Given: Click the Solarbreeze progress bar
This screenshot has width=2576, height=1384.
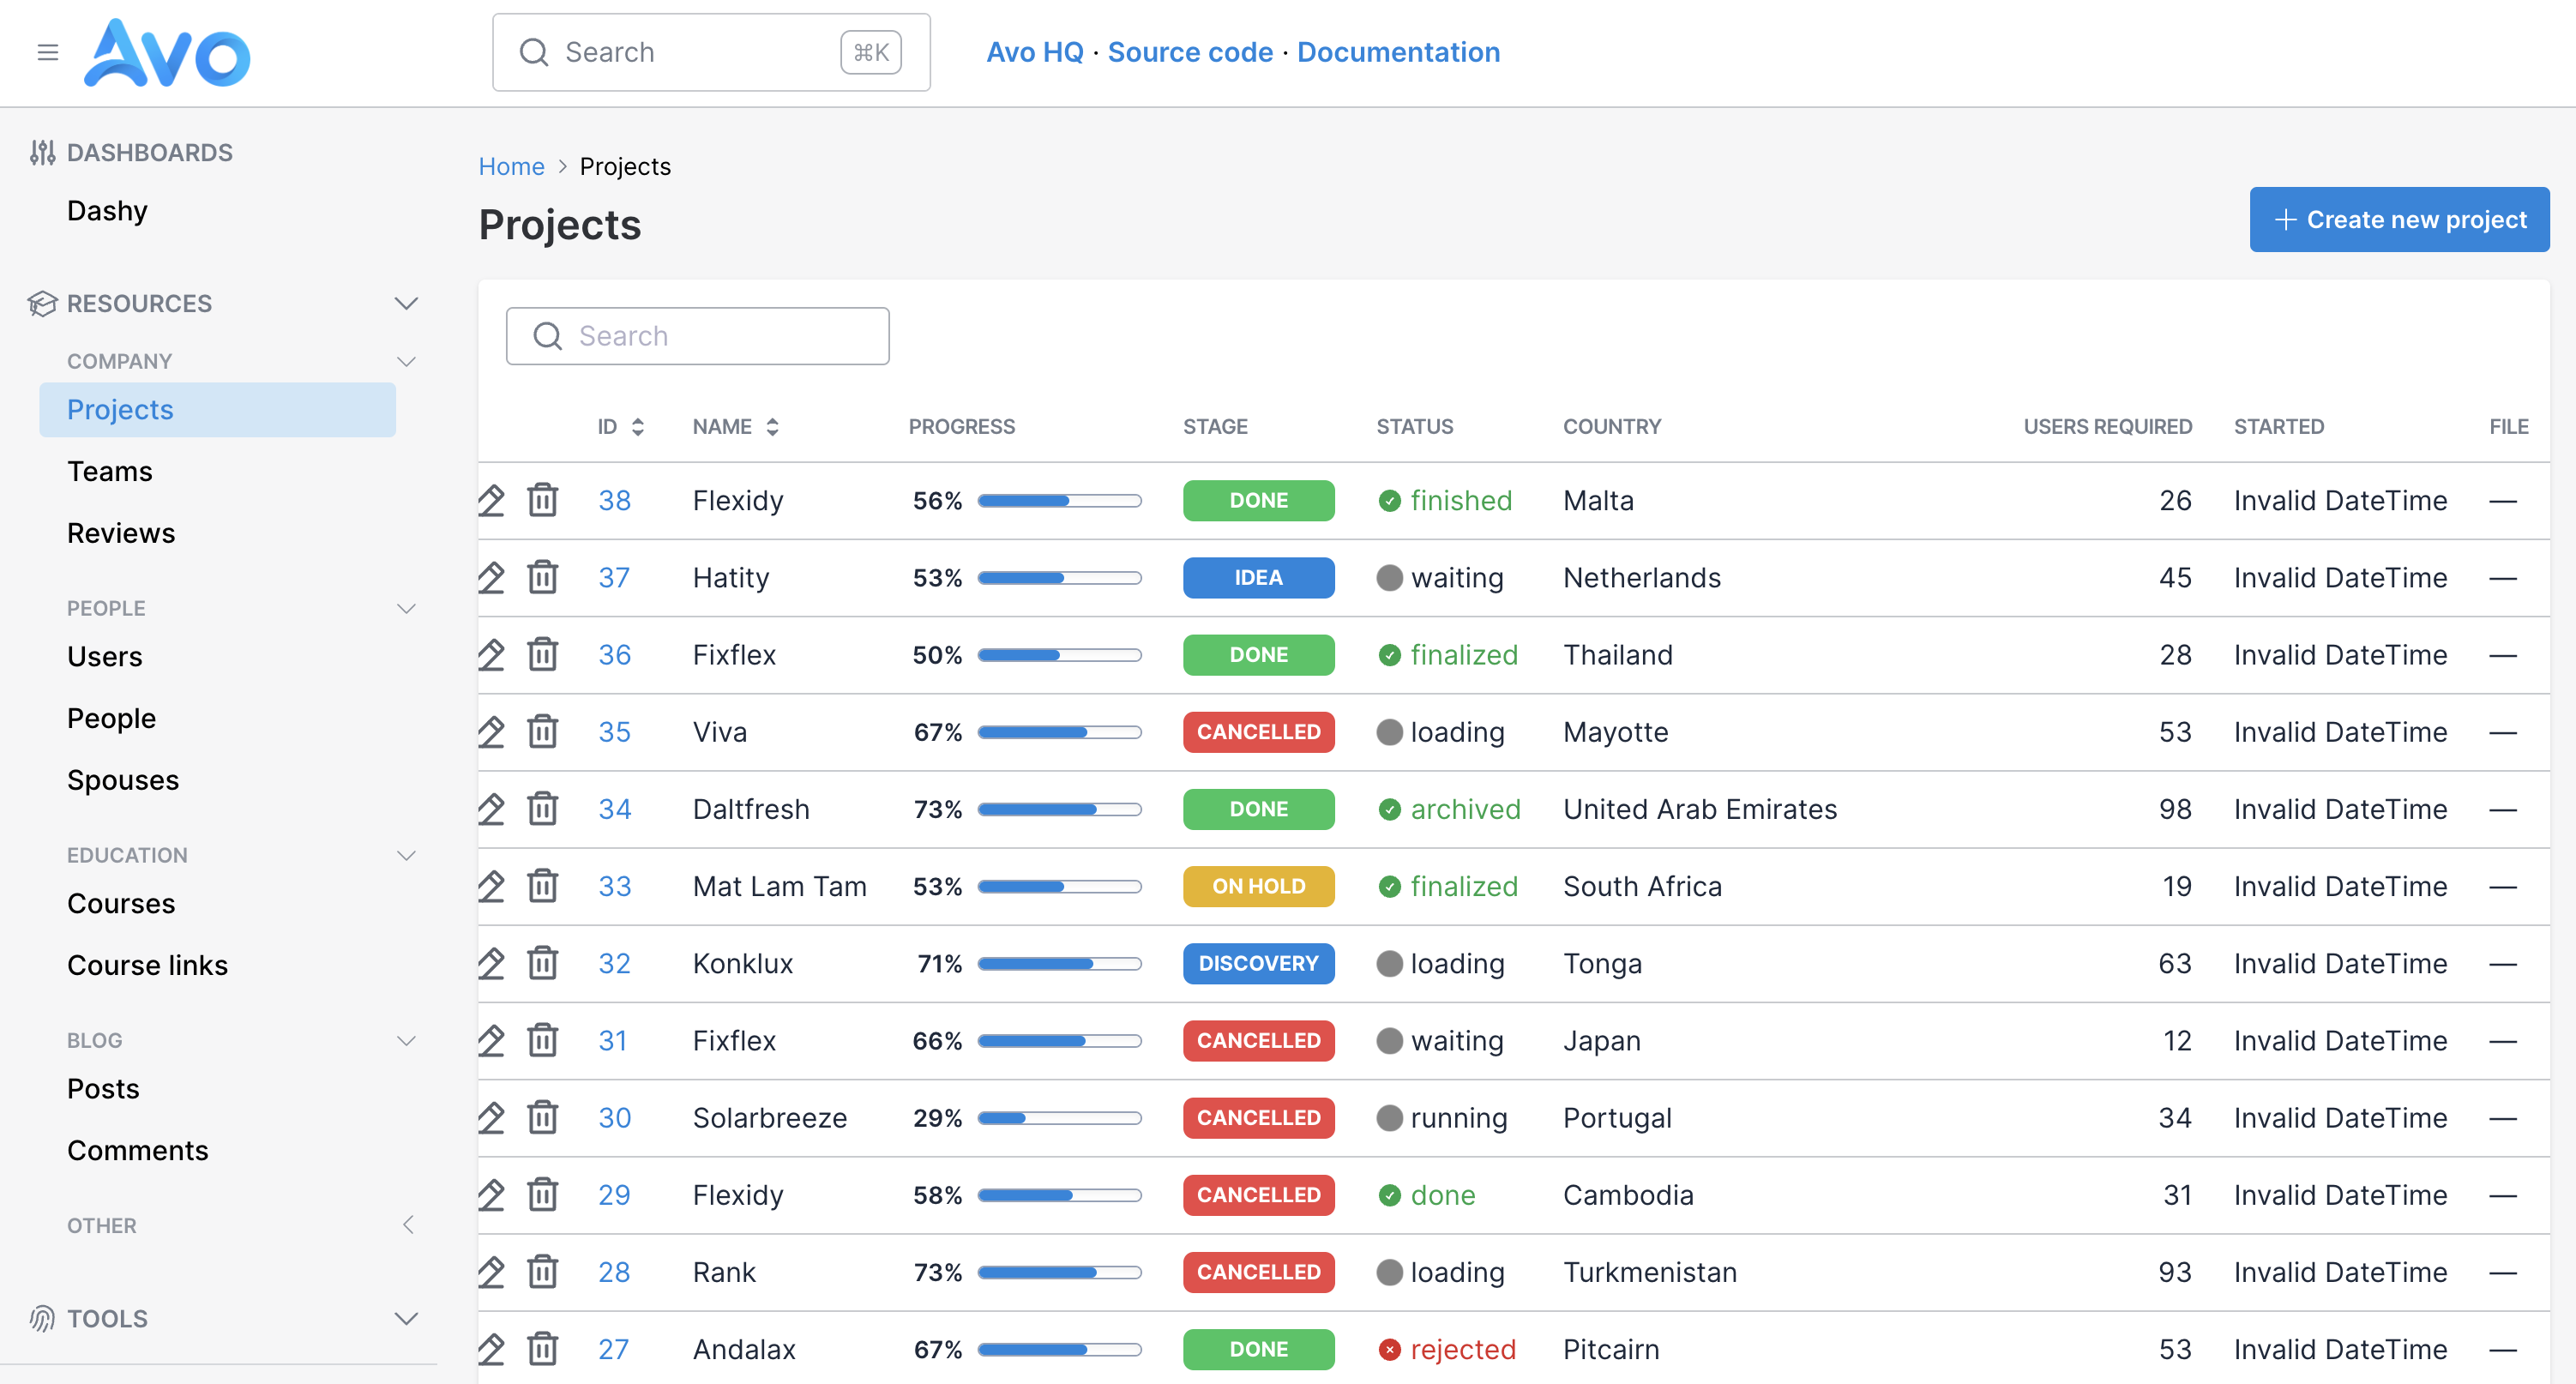Looking at the screenshot, I should (x=1059, y=1118).
